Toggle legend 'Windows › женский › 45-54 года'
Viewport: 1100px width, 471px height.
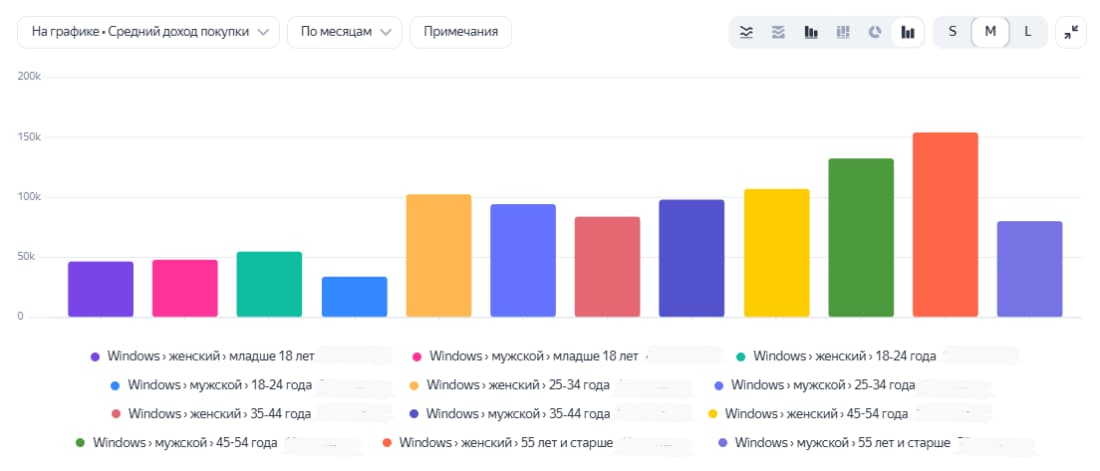coord(808,414)
